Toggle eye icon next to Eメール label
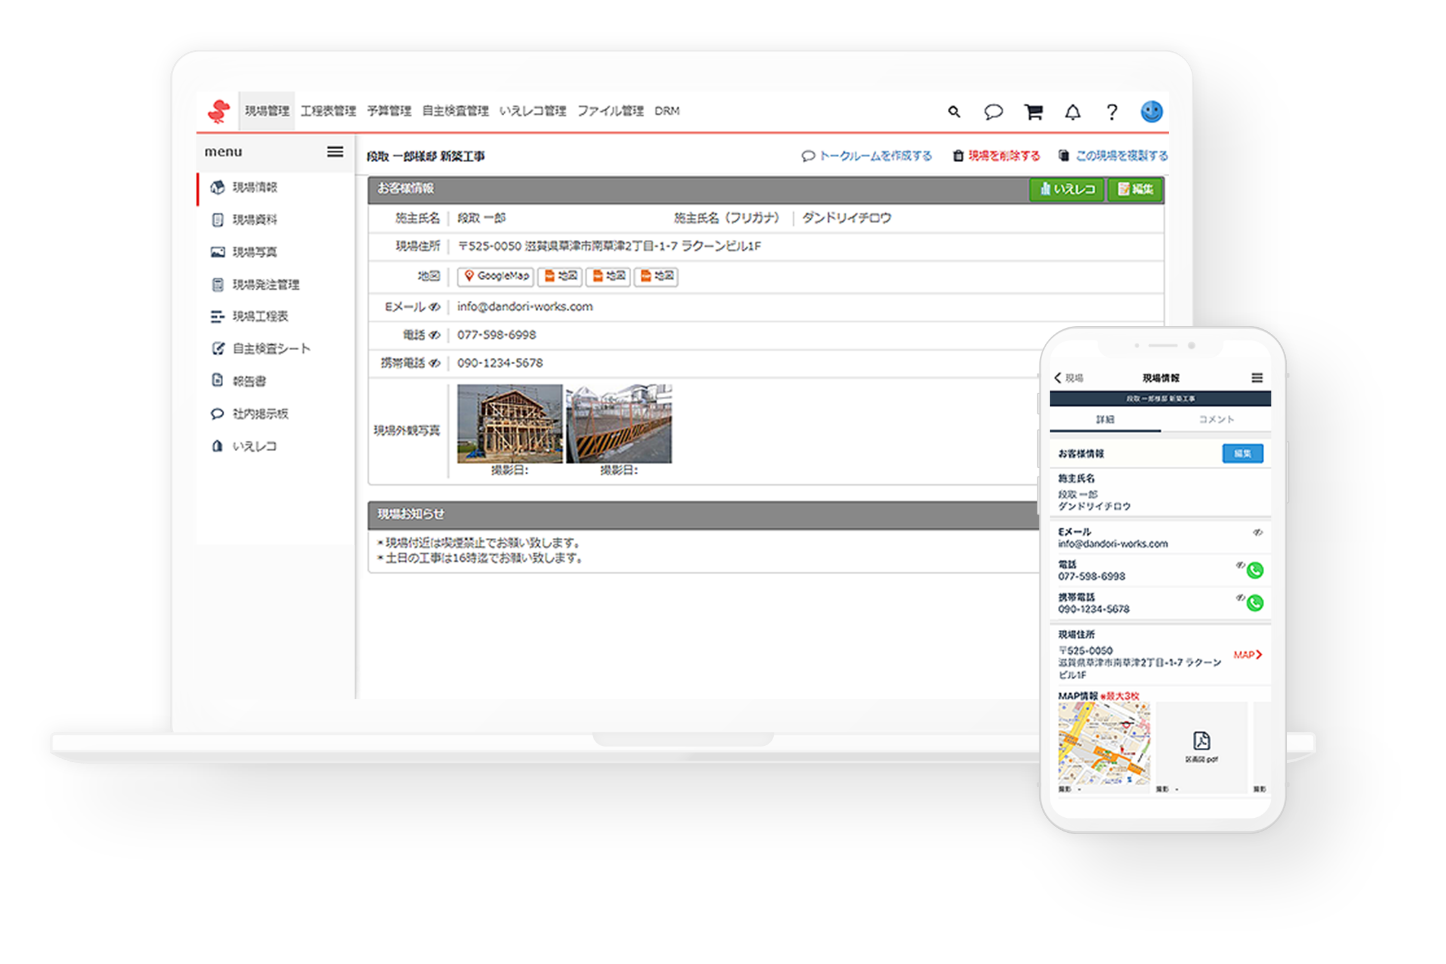The width and height of the screenshot is (1446, 964). [x=434, y=307]
